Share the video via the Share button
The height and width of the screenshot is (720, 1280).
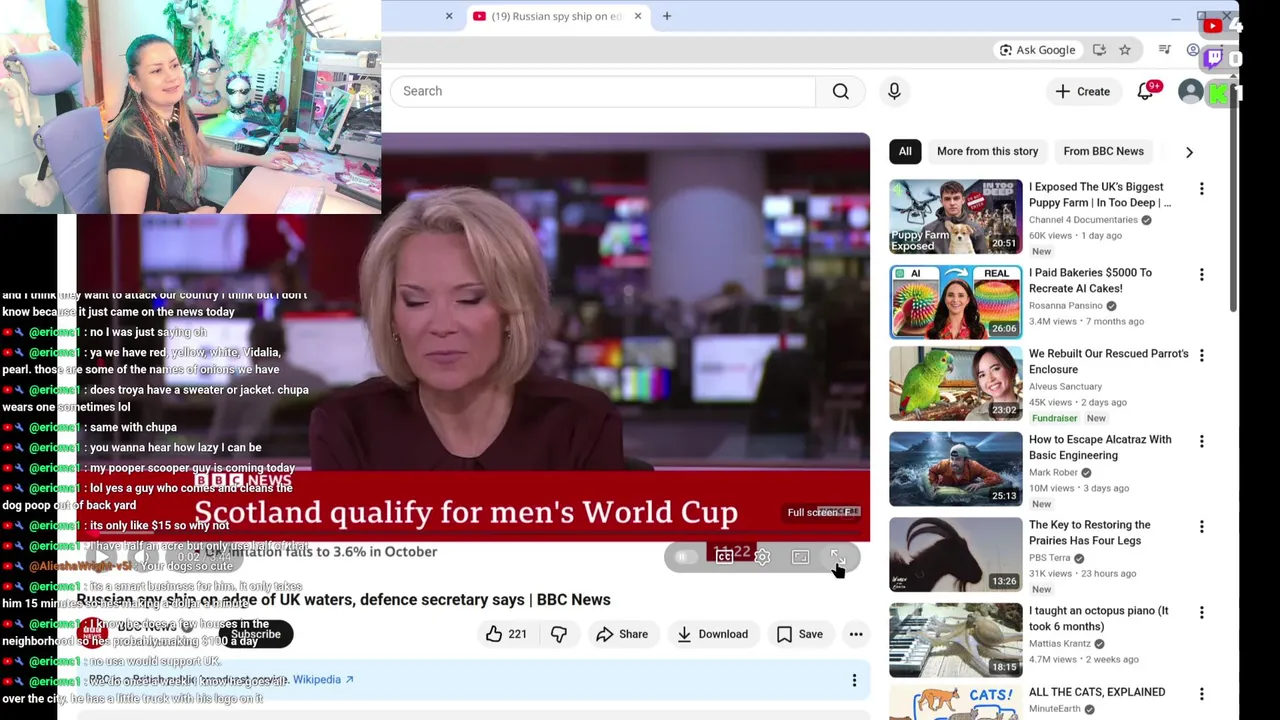[x=621, y=634]
